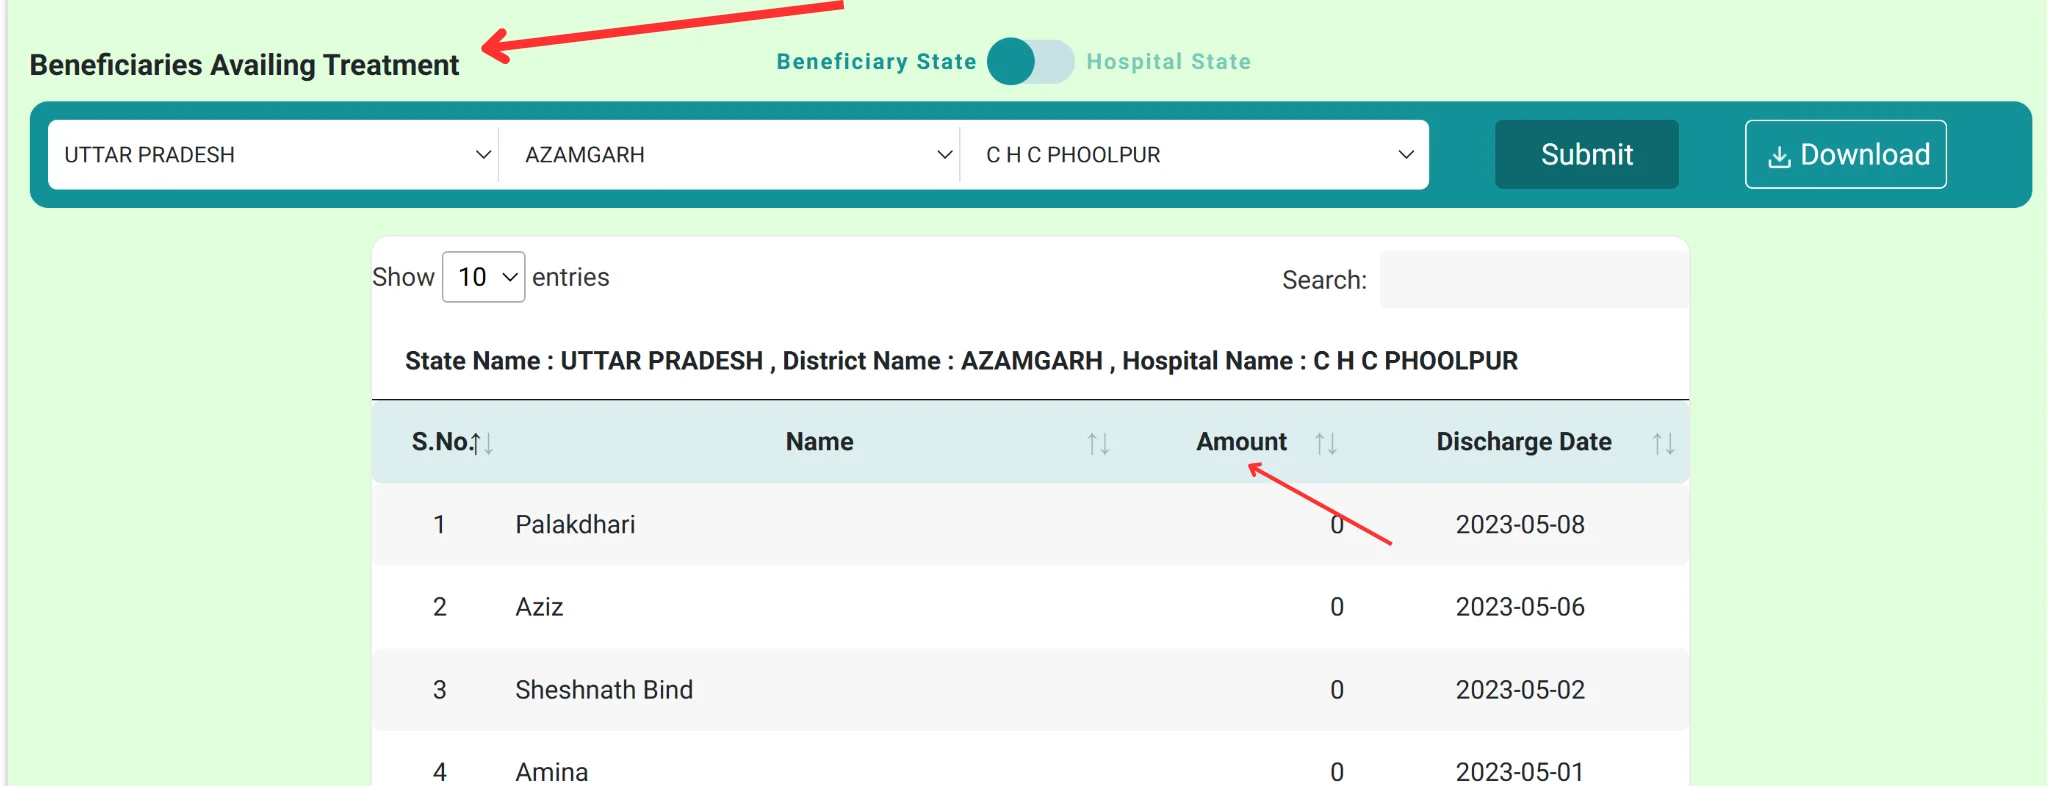Open the UTTAR PRADESH state dropdown

[x=273, y=155]
